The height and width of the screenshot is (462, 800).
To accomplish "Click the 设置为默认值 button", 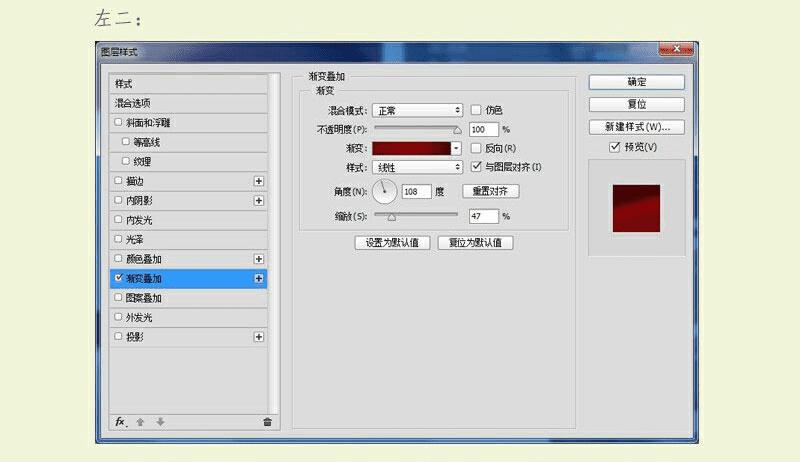I will pos(392,243).
